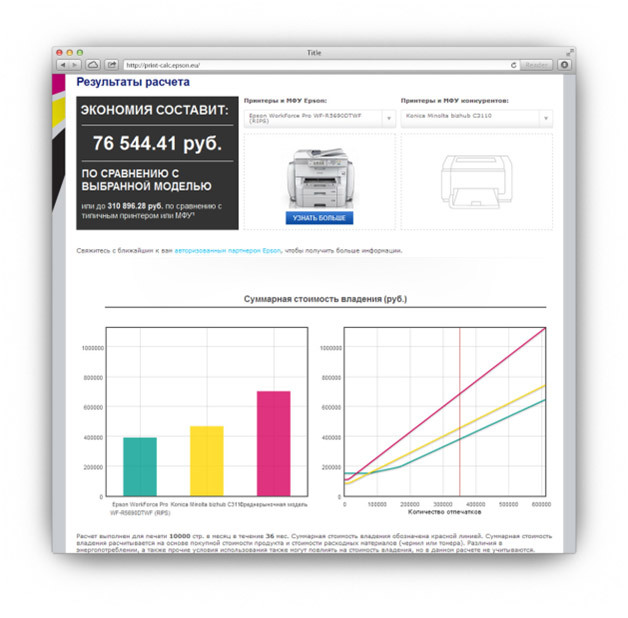This screenshot has height=618, width=628.
Task: Click the share icon in toolbar
Action: (x=112, y=65)
